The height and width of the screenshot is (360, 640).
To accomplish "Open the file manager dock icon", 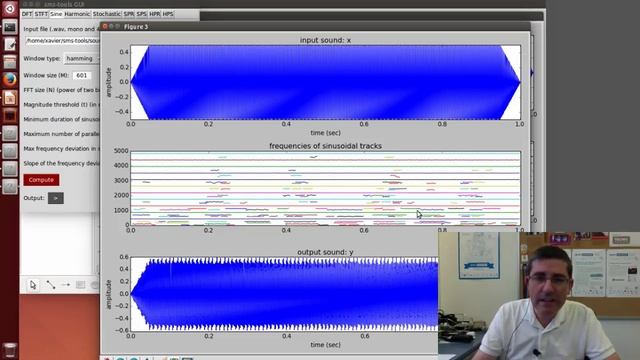I will pyautogui.click(x=9, y=62).
